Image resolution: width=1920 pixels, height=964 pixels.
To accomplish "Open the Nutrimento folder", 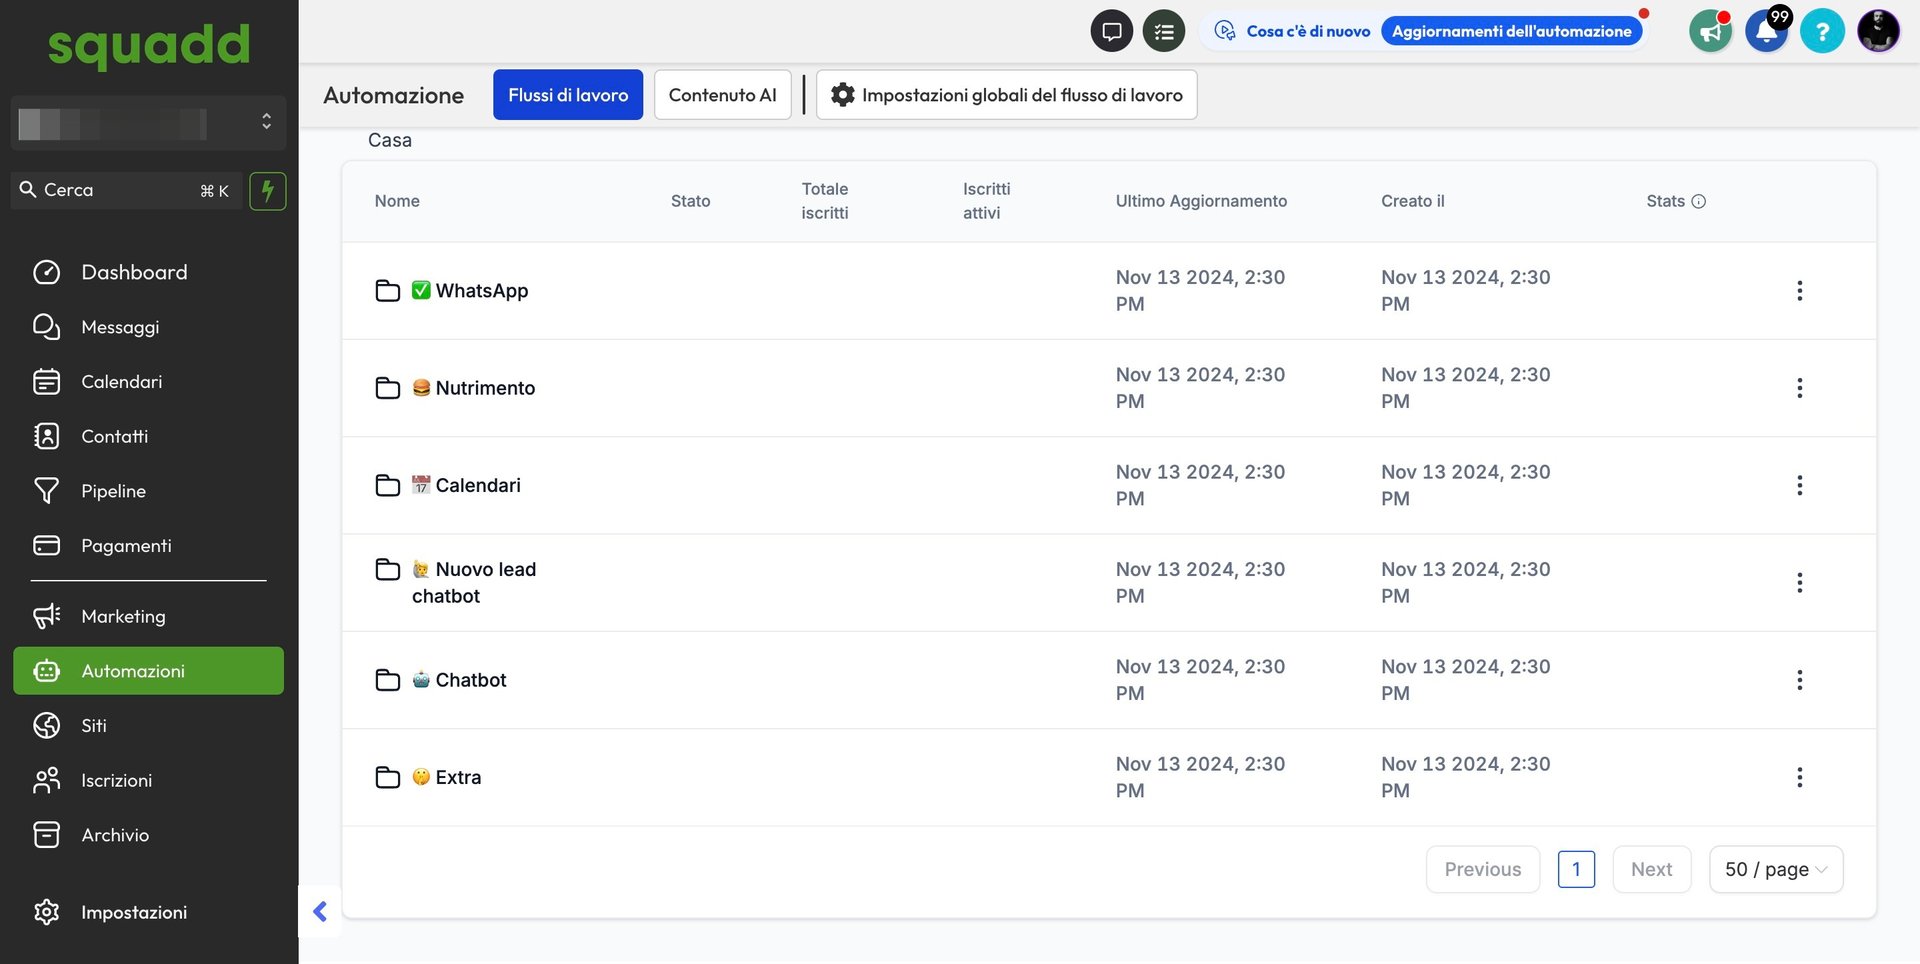I will (x=485, y=388).
